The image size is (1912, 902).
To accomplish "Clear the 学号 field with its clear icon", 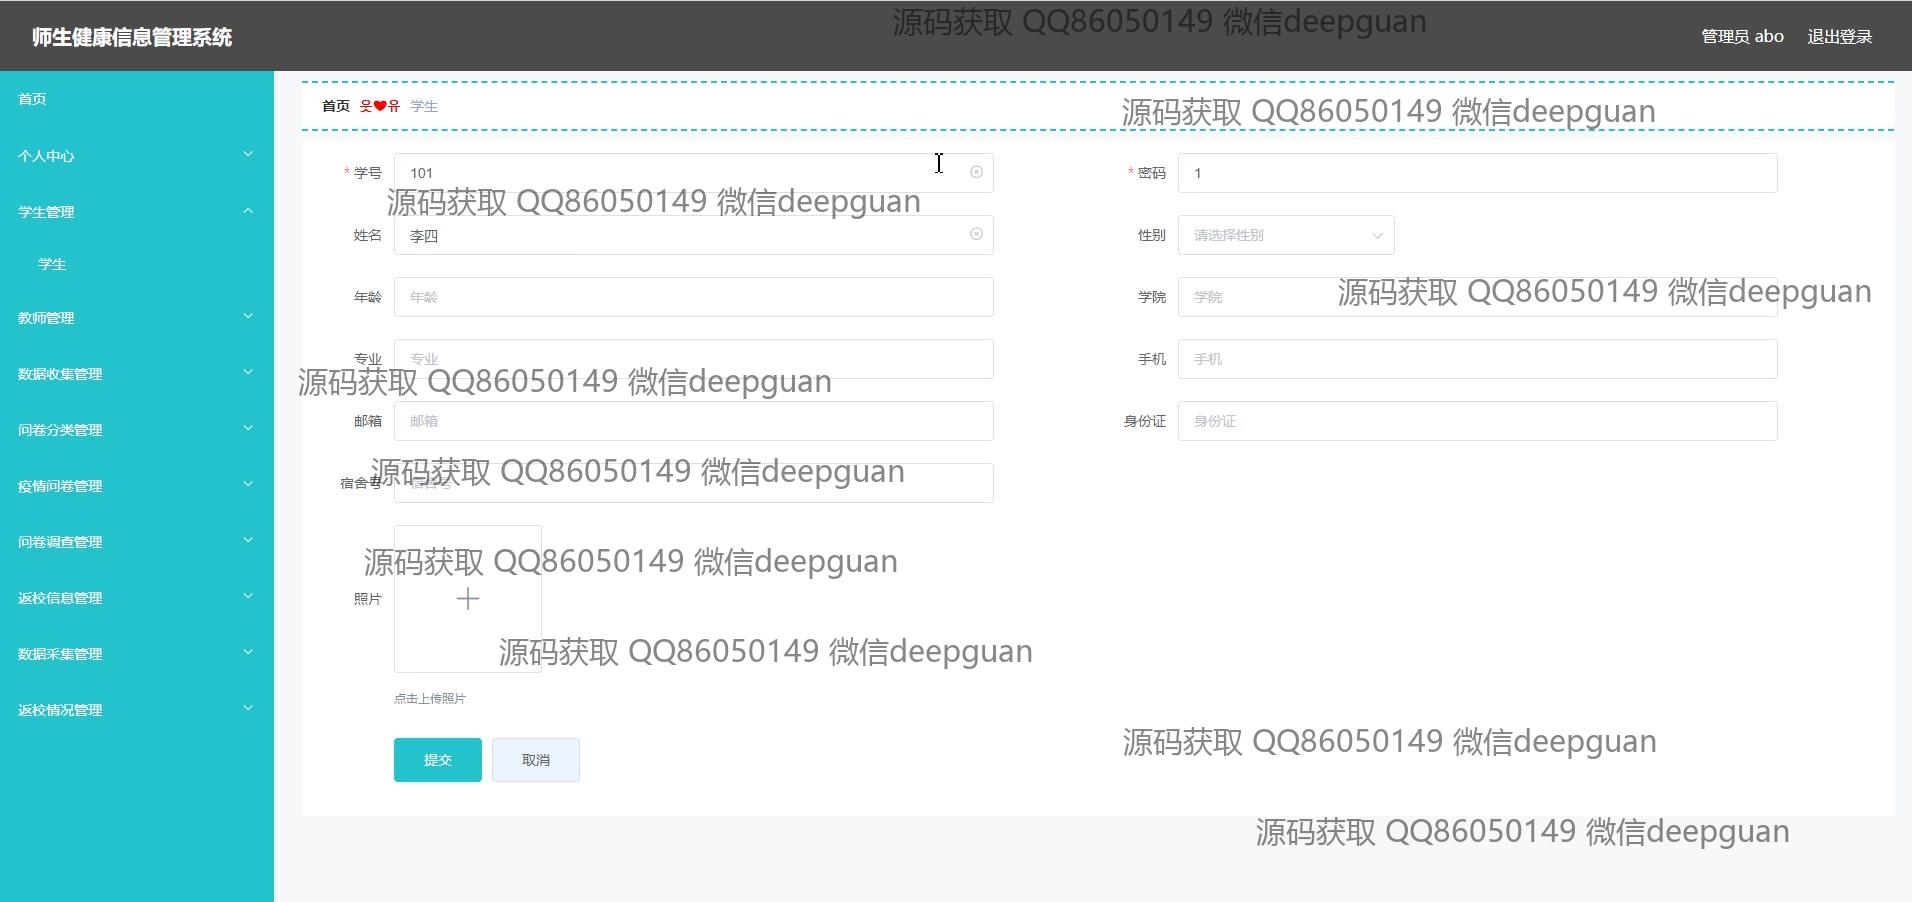I will point(976,172).
